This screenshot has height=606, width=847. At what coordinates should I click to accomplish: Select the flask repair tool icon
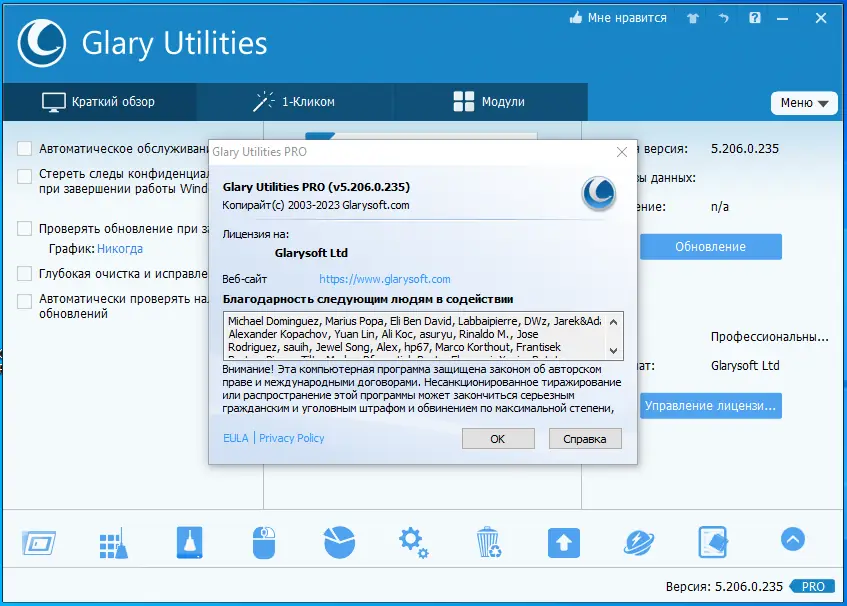coord(188,540)
